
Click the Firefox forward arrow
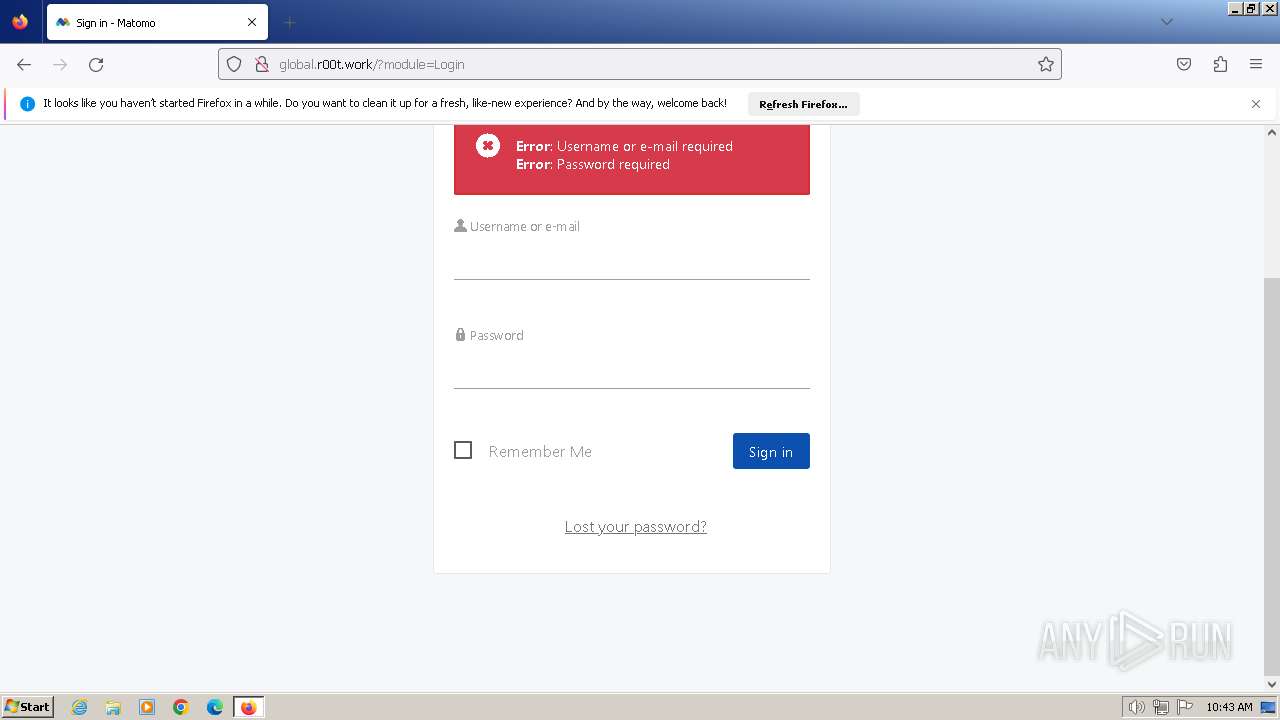click(x=60, y=64)
